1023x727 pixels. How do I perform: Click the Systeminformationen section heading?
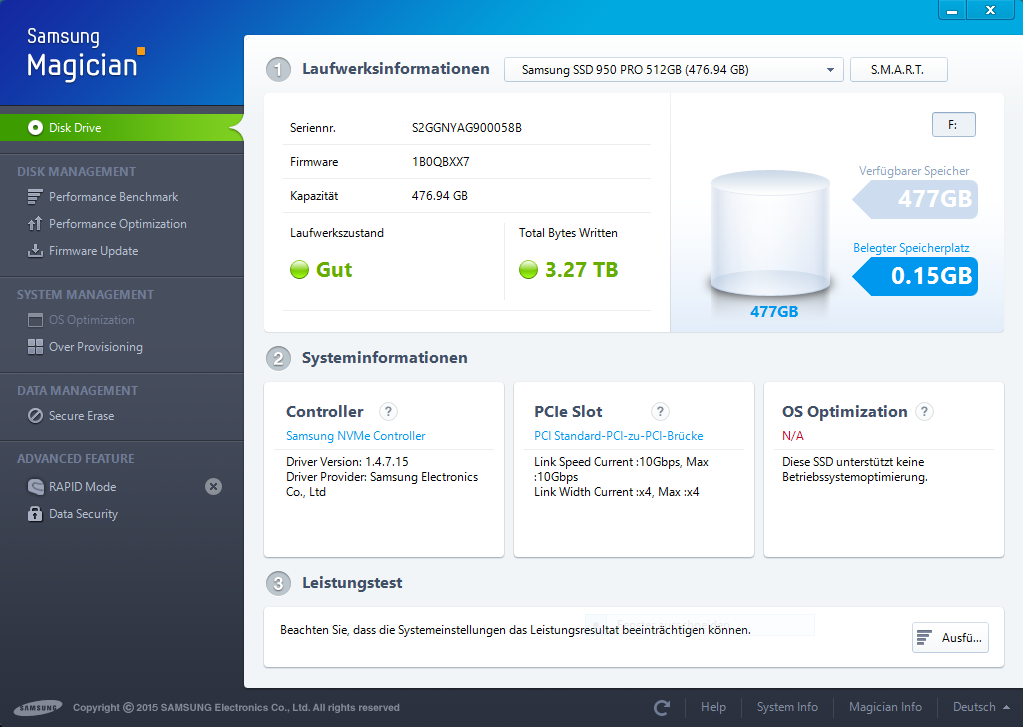point(384,358)
